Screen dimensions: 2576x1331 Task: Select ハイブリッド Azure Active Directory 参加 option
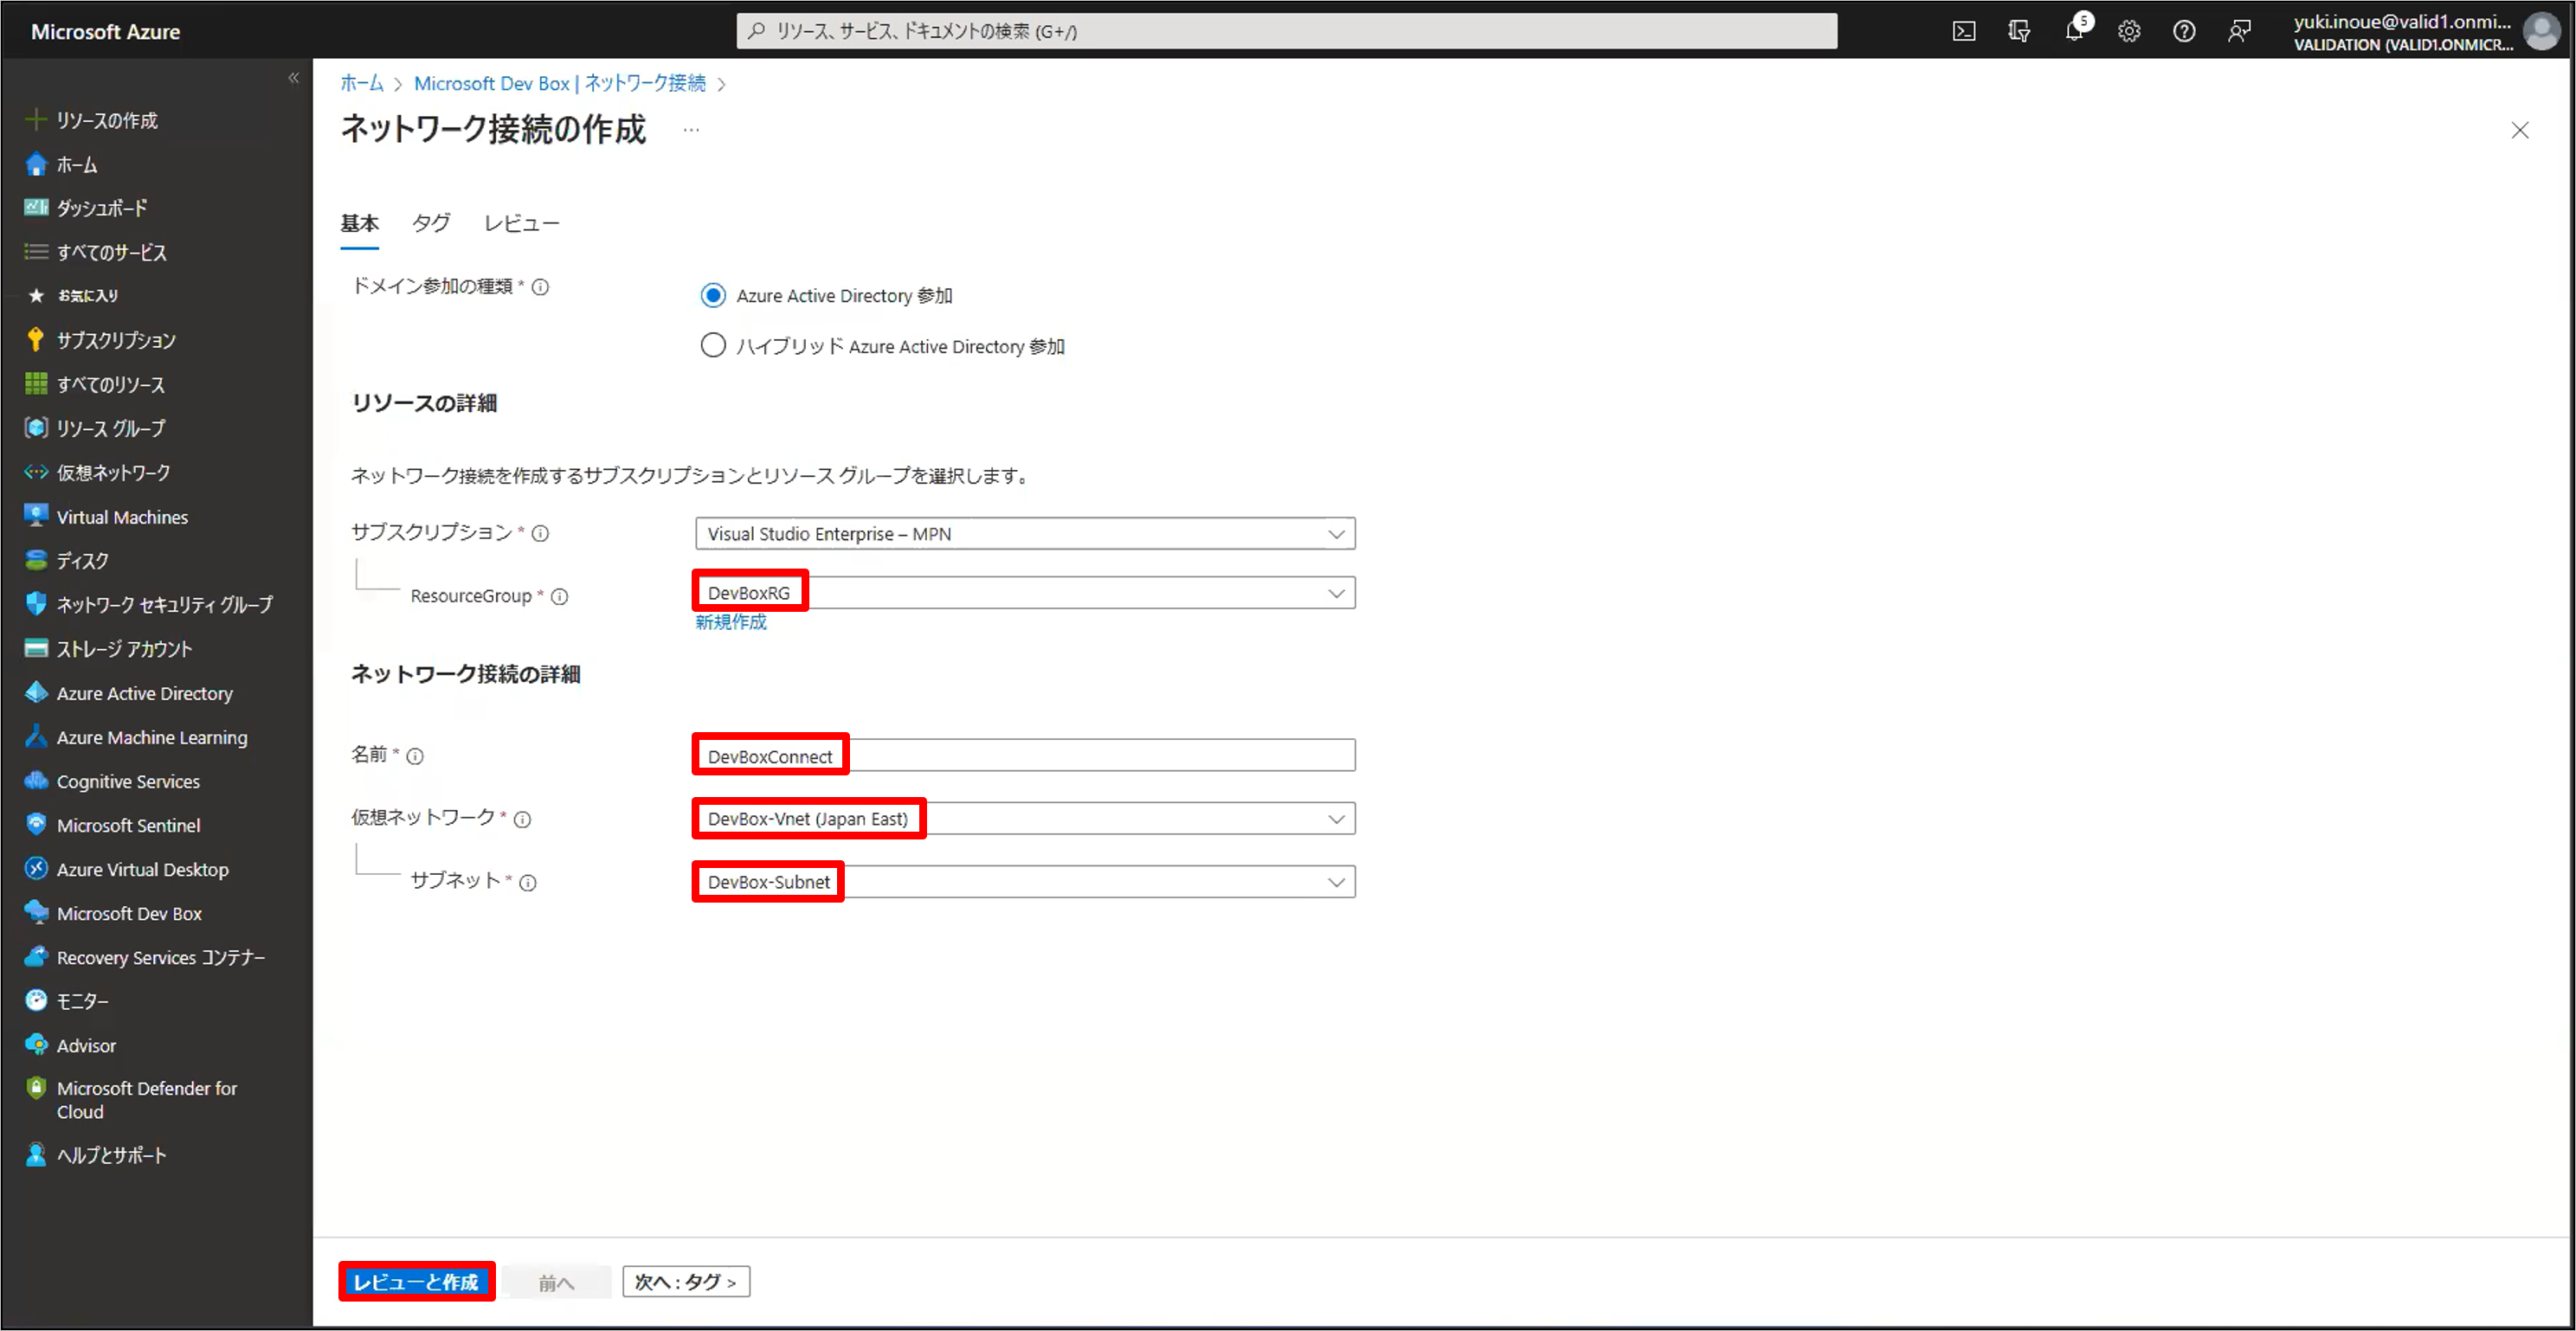(x=713, y=345)
